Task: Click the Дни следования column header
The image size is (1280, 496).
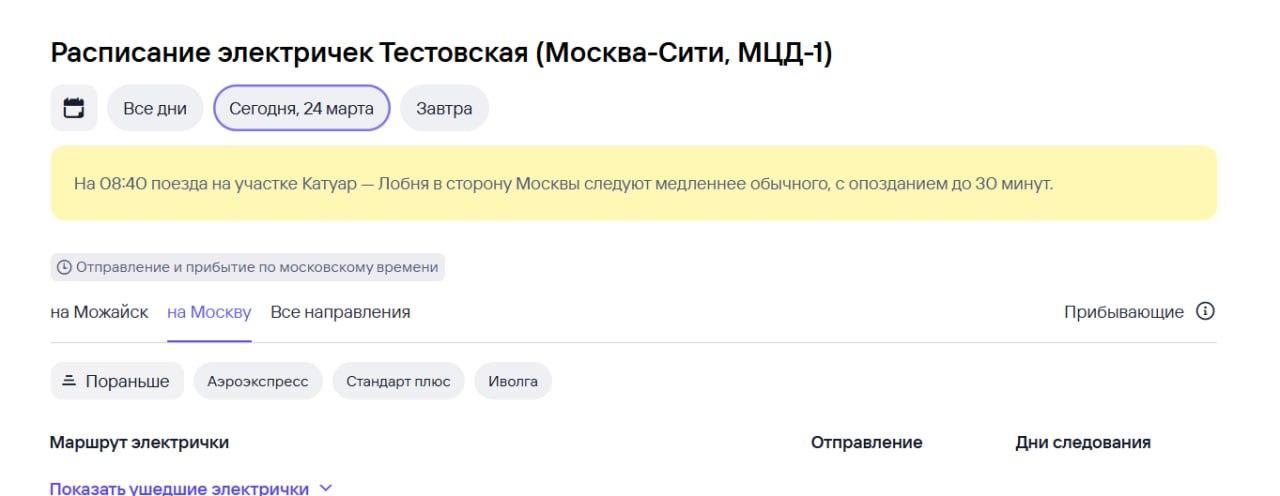Action: coord(1083,442)
